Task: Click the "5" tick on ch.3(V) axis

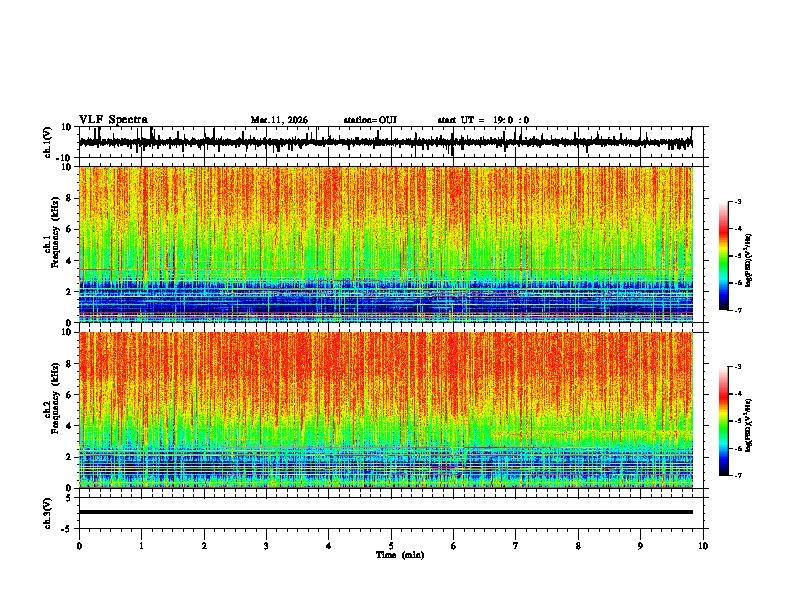Action: point(70,498)
